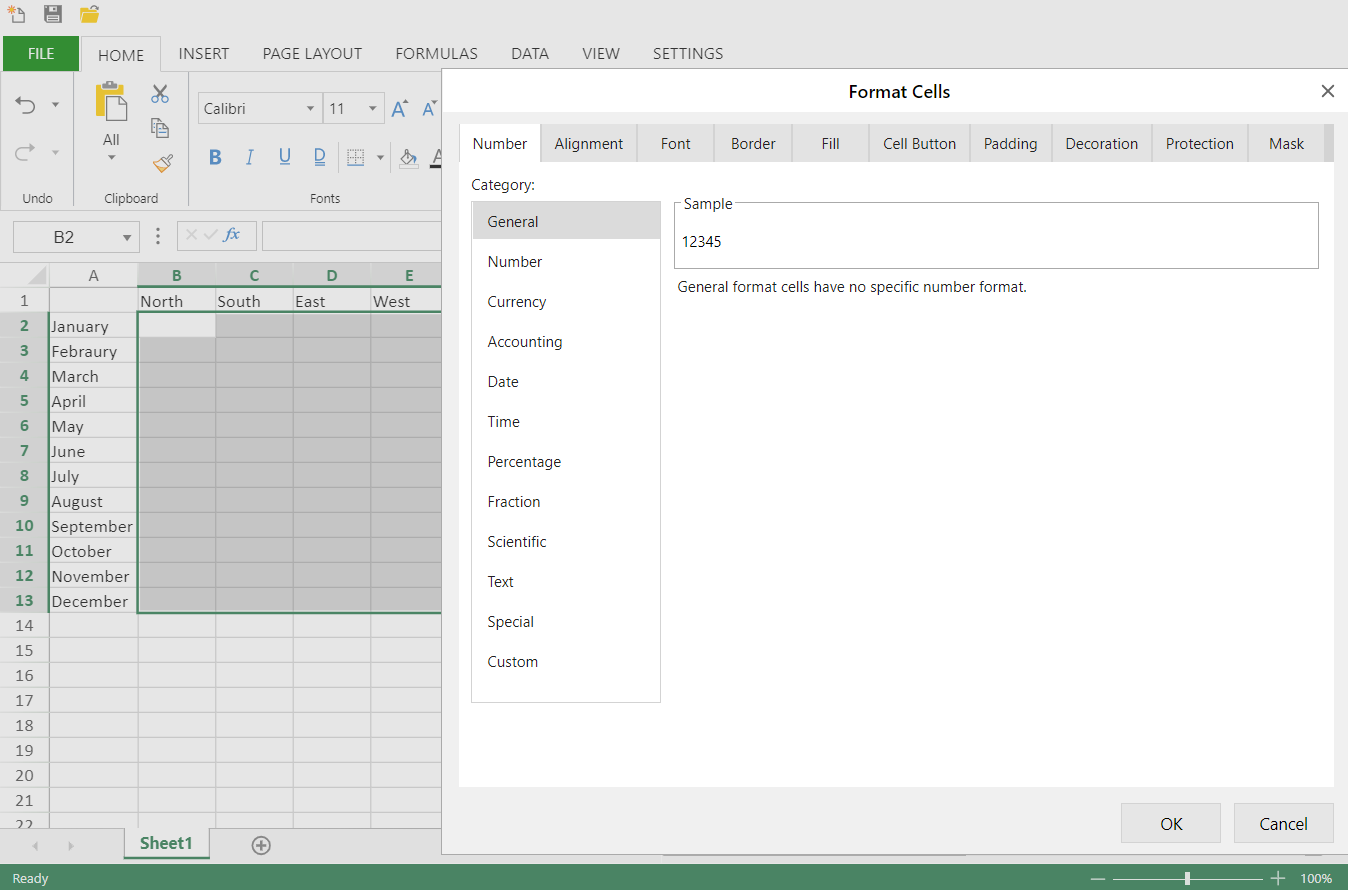Select the Currency category
1348x890 pixels.
tap(566, 301)
